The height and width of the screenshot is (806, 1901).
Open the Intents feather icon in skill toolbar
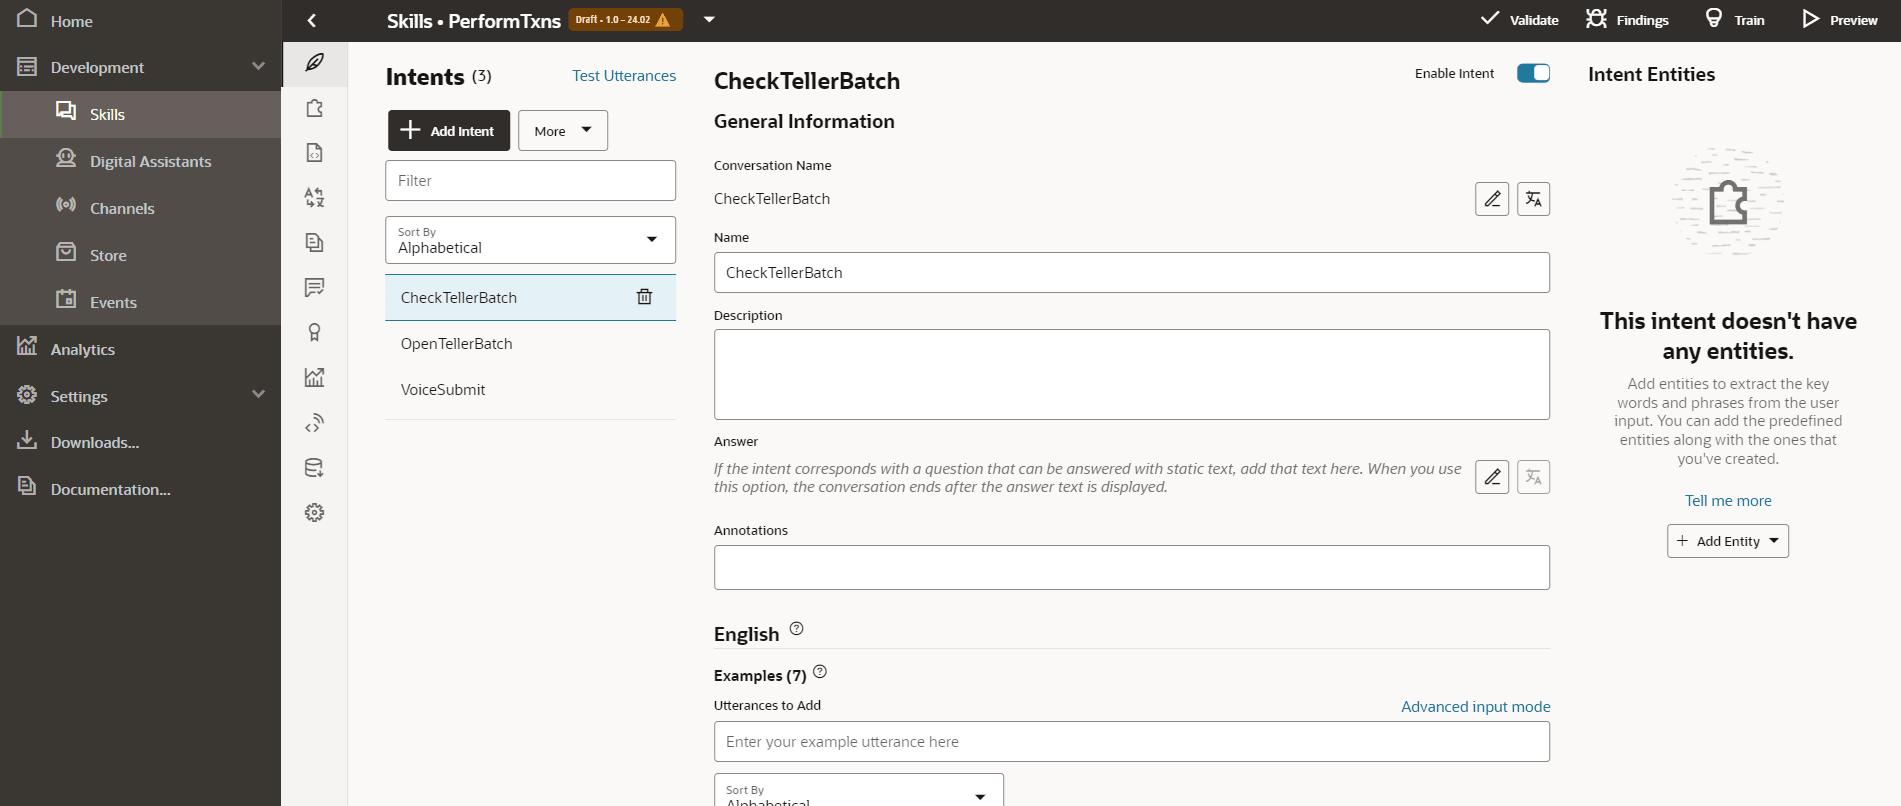click(x=315, y=63)
